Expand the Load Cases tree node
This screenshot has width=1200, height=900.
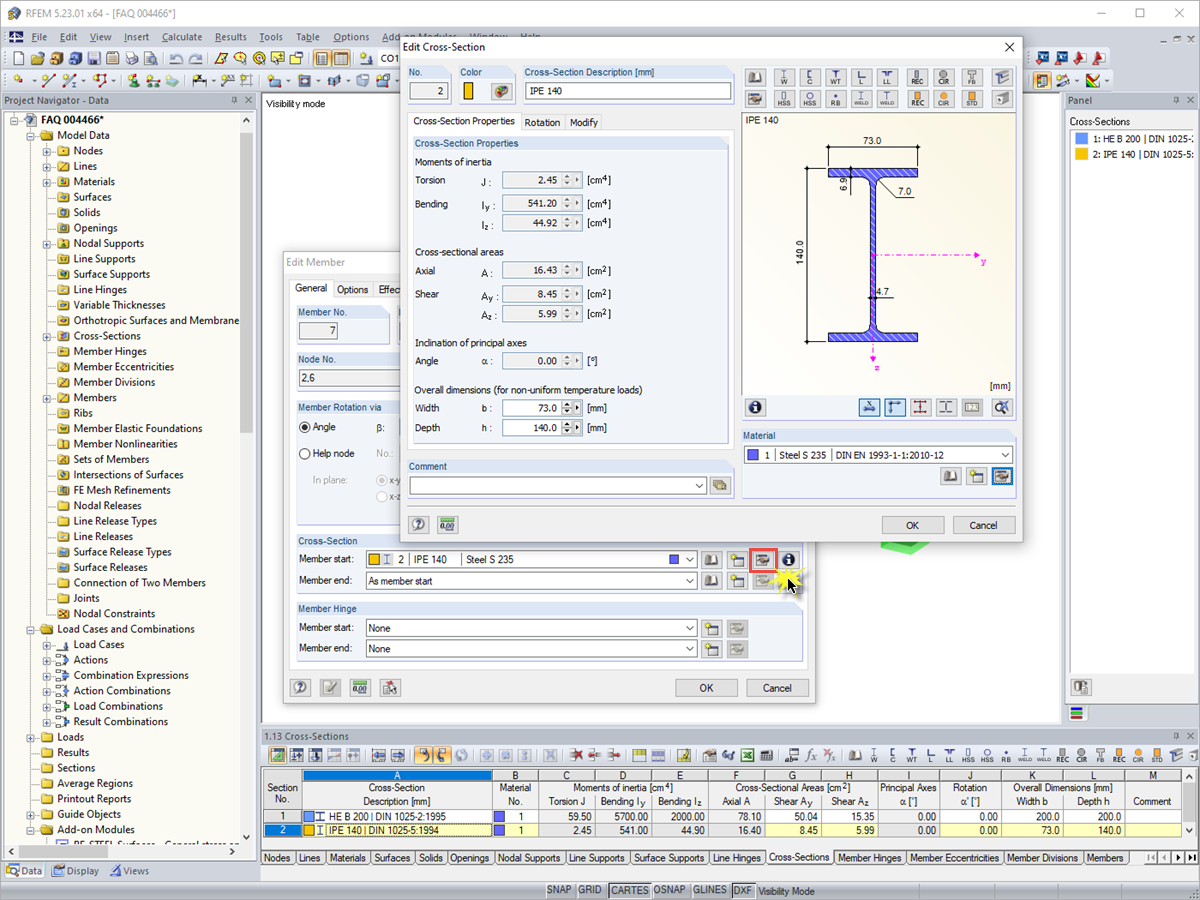(46, 645)
